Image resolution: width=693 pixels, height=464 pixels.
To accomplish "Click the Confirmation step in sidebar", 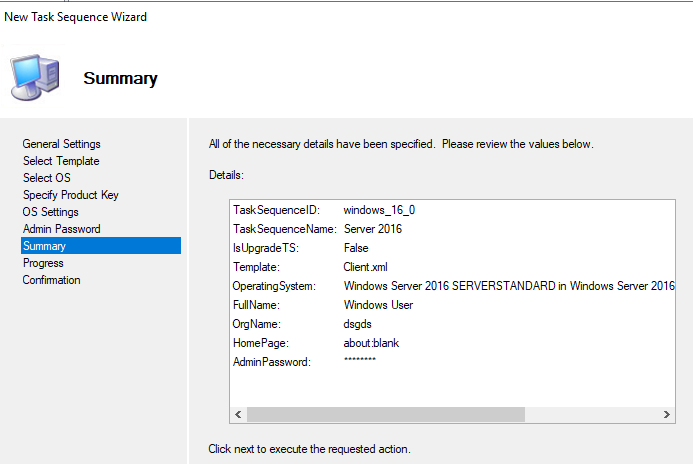I will coord(51,280).
